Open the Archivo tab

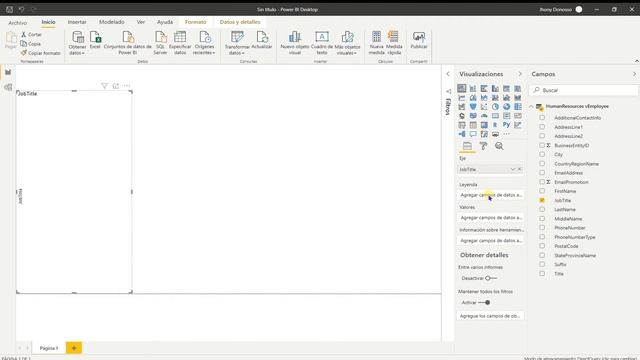click(x=18, y=23)
